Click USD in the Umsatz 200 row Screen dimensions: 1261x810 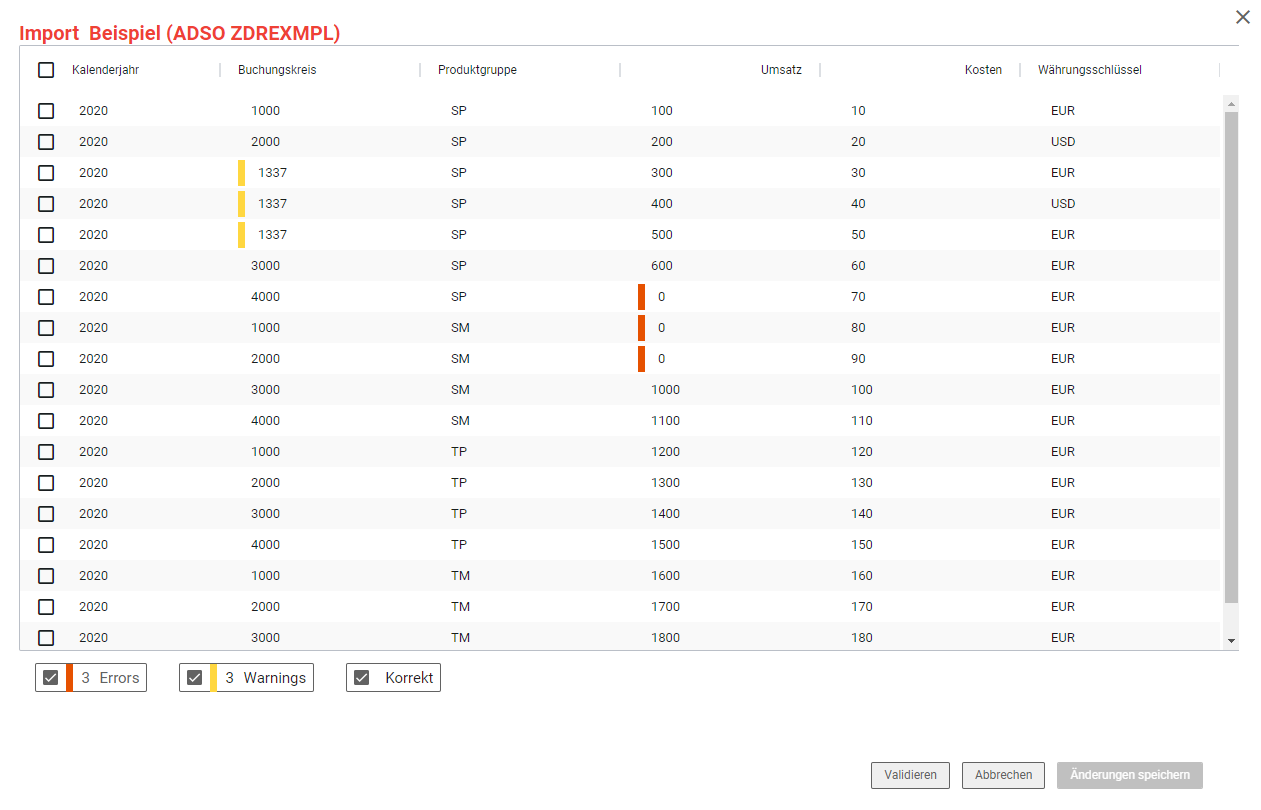pyautogui.click(x=1063, y=142)
